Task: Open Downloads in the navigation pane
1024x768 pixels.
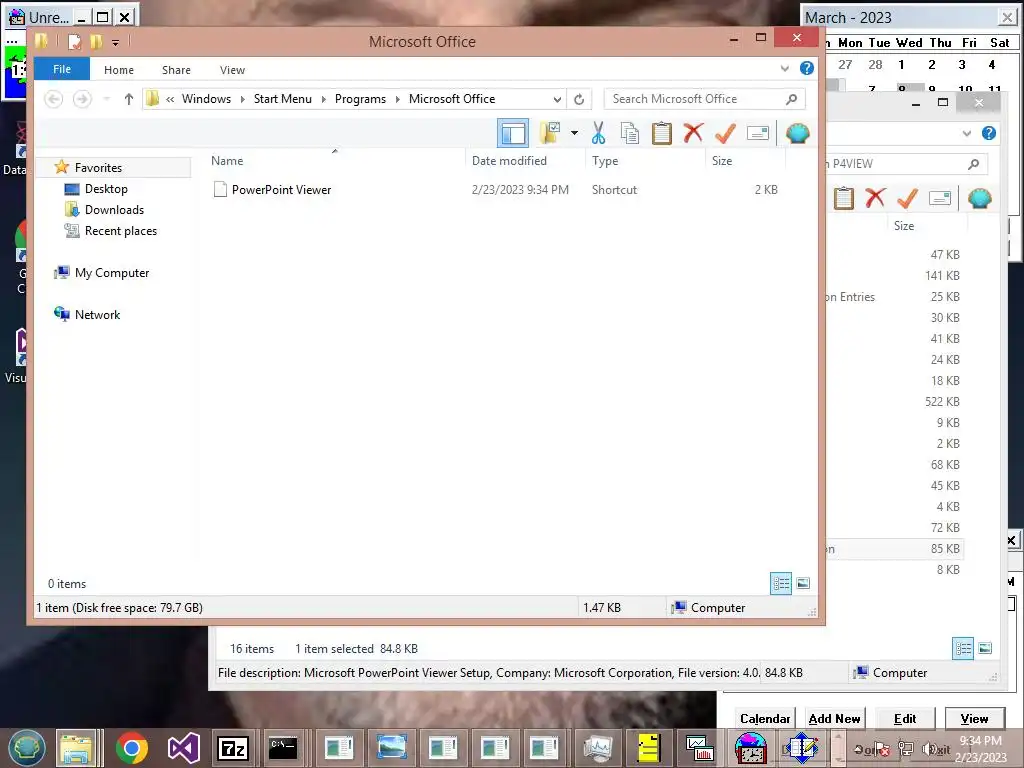Action: pos(114,210)
